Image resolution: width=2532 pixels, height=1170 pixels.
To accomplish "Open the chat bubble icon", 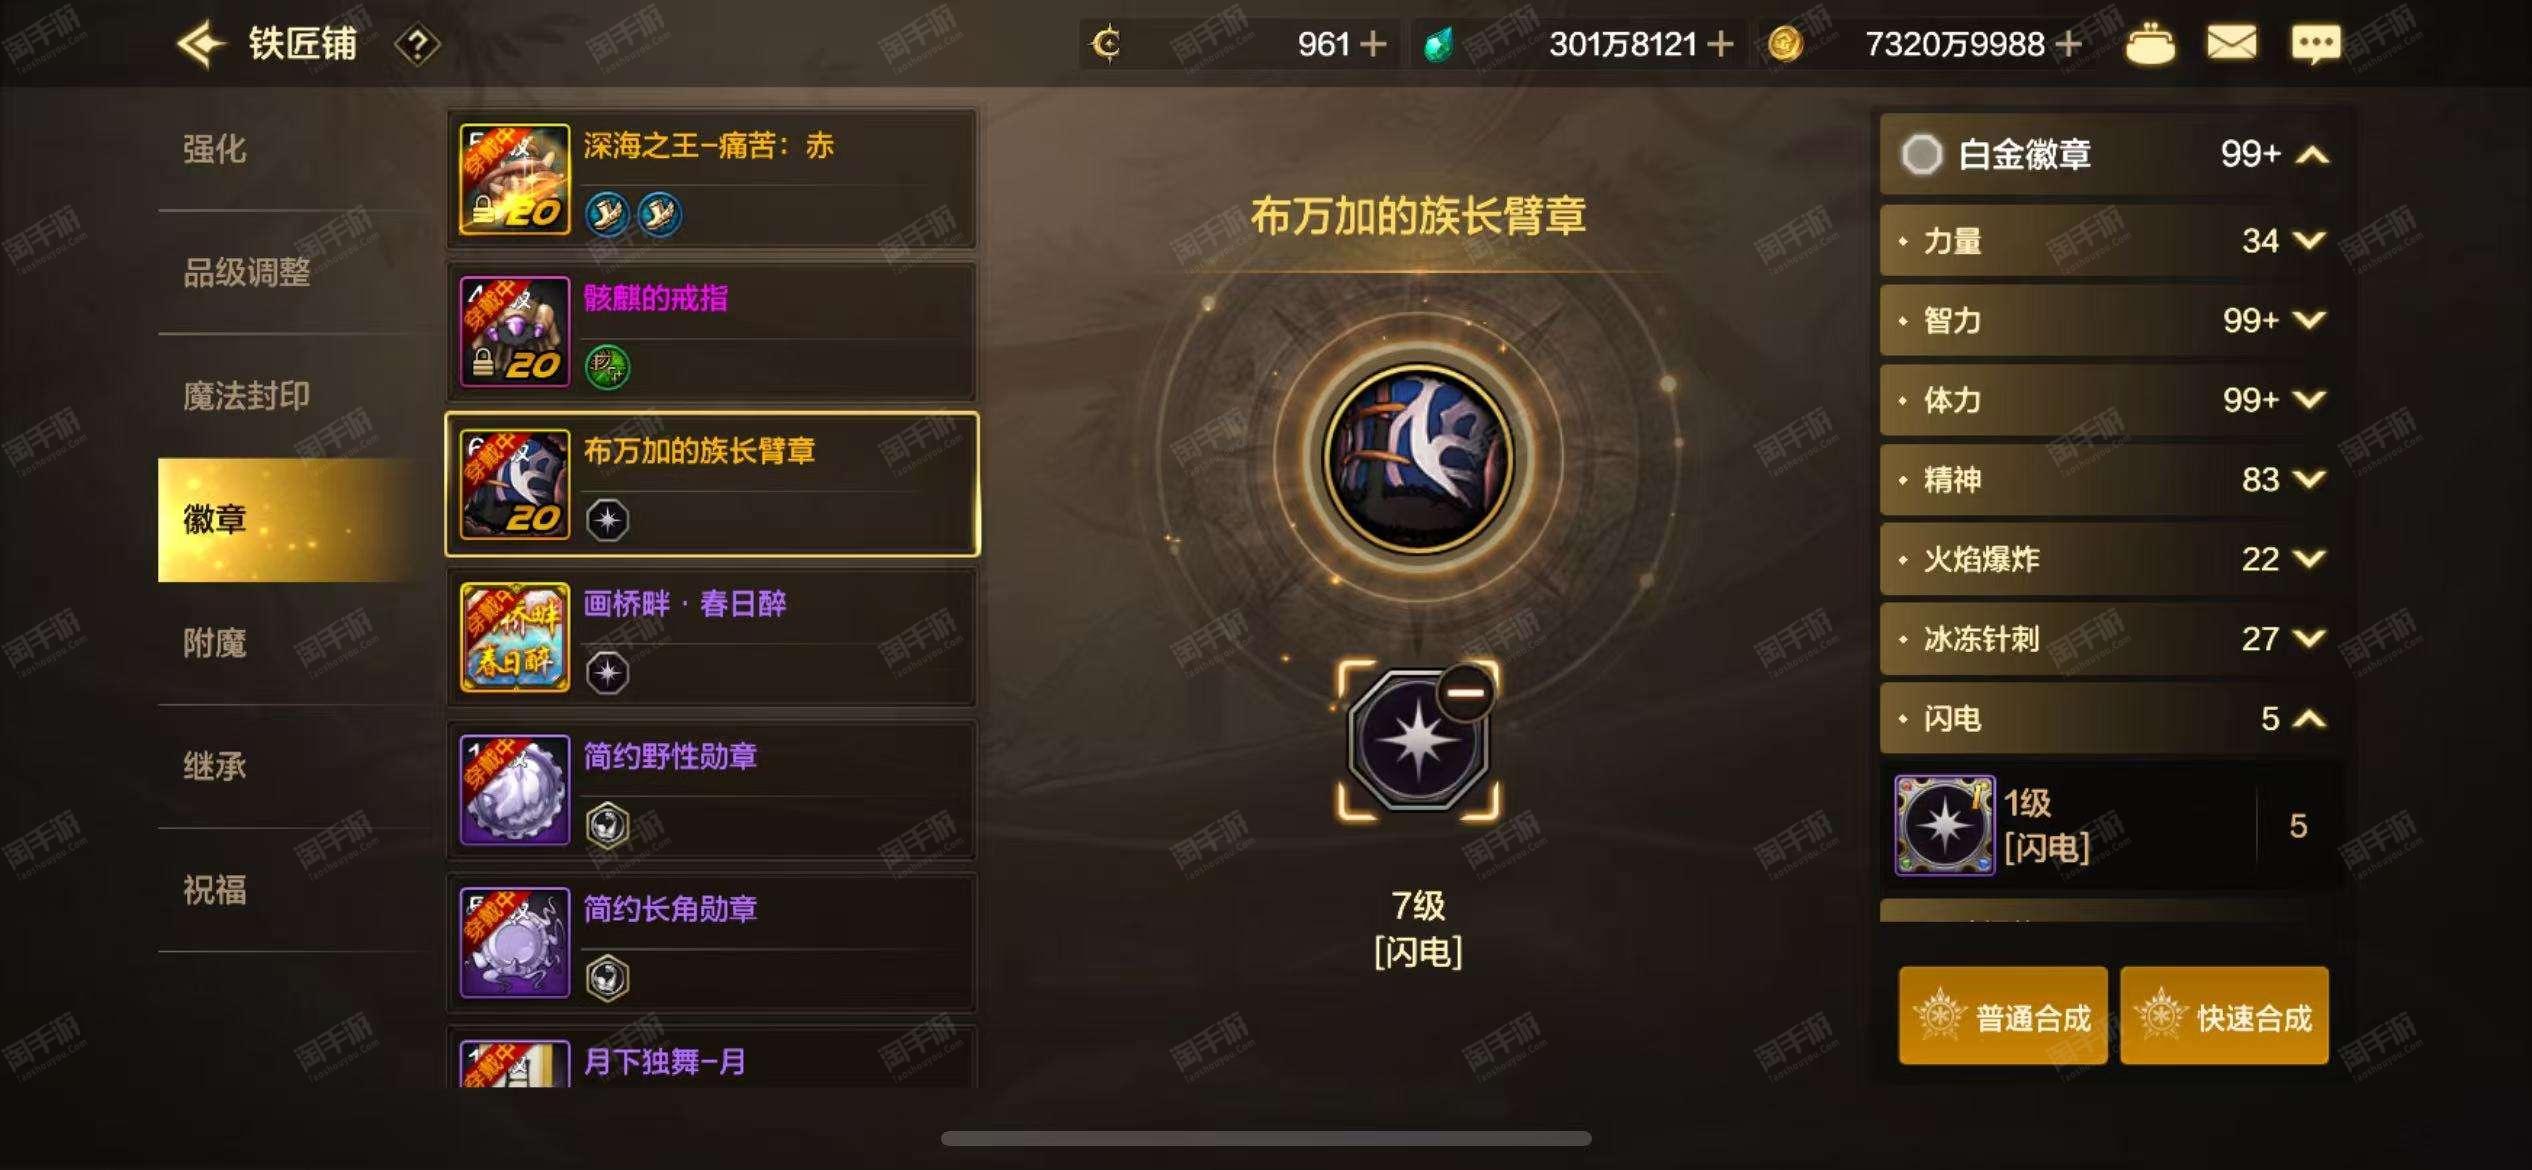I will point(2315,45).
